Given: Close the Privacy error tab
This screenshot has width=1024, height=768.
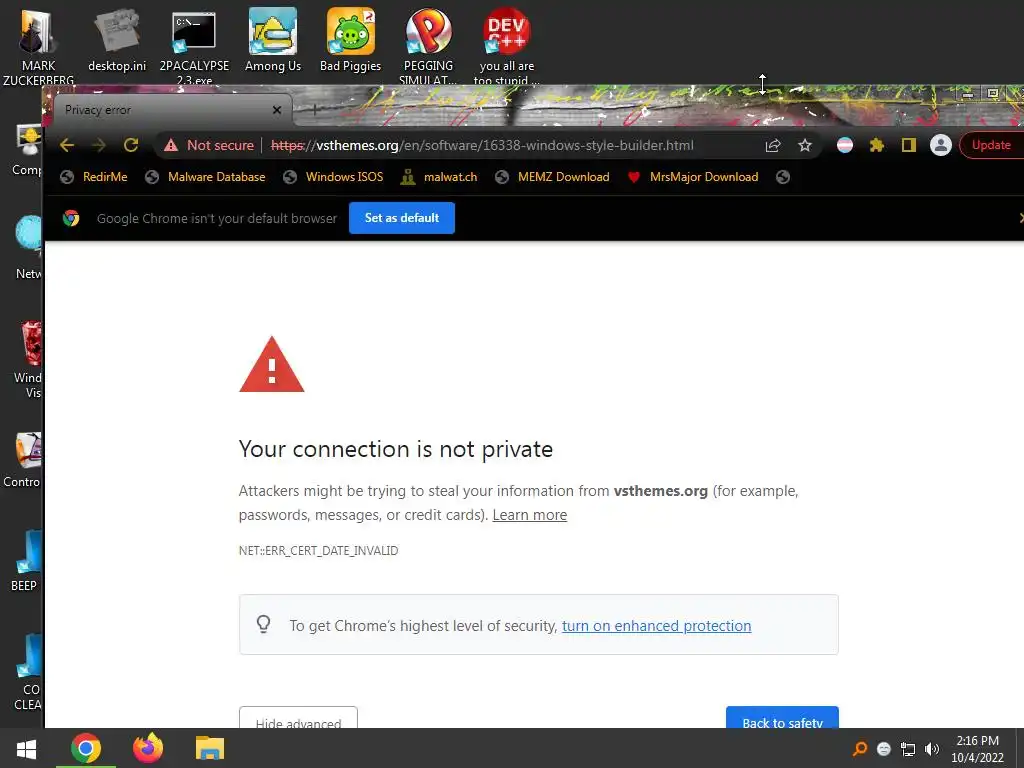Looking at the screenshot, I should click(x=277, y=110).
